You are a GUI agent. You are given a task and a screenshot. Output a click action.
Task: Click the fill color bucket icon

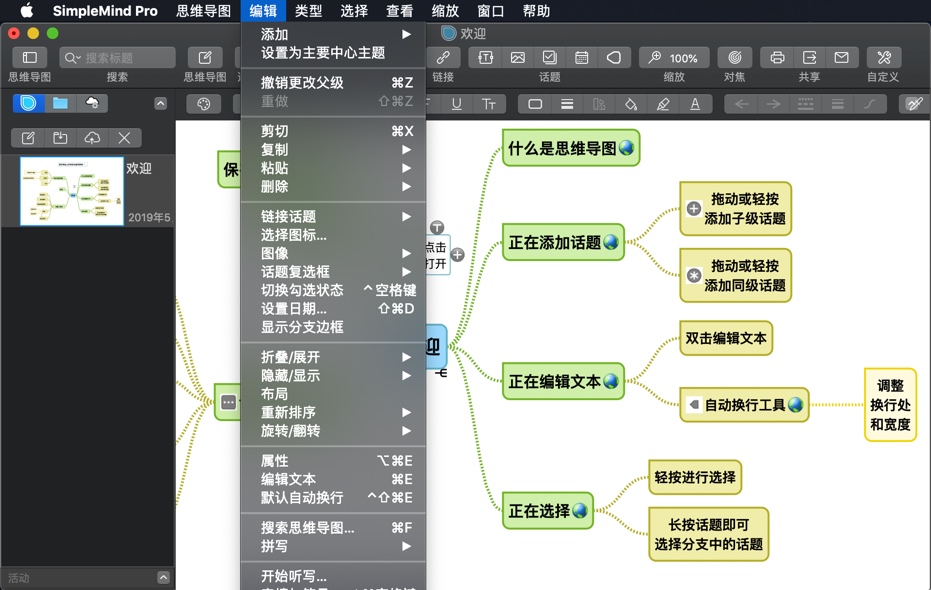pyautogui.click(x=631, y=104)
